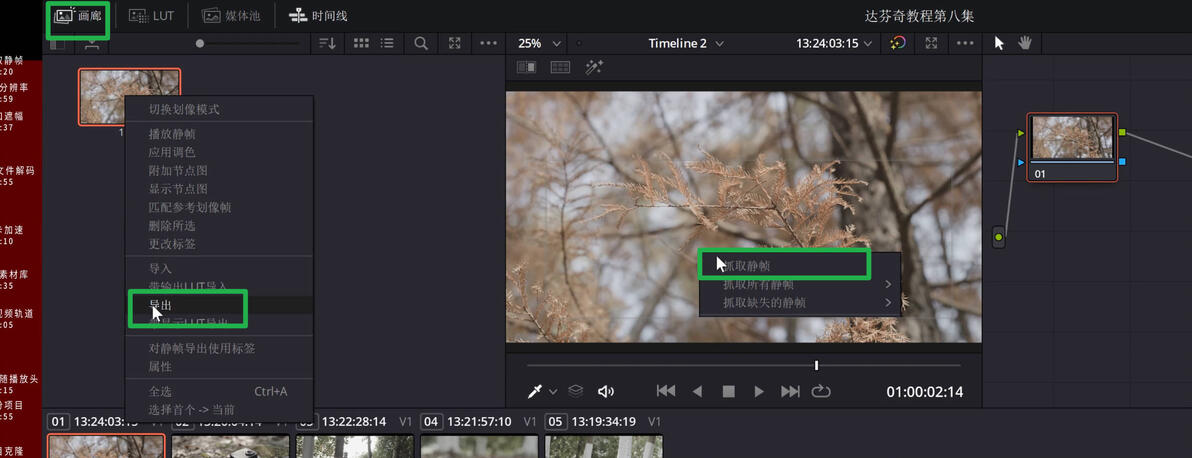Viewport: 1192px width, 458px height.
Task: Choose 更改标签 in the context menu
Action: click(x=172, y=243)
